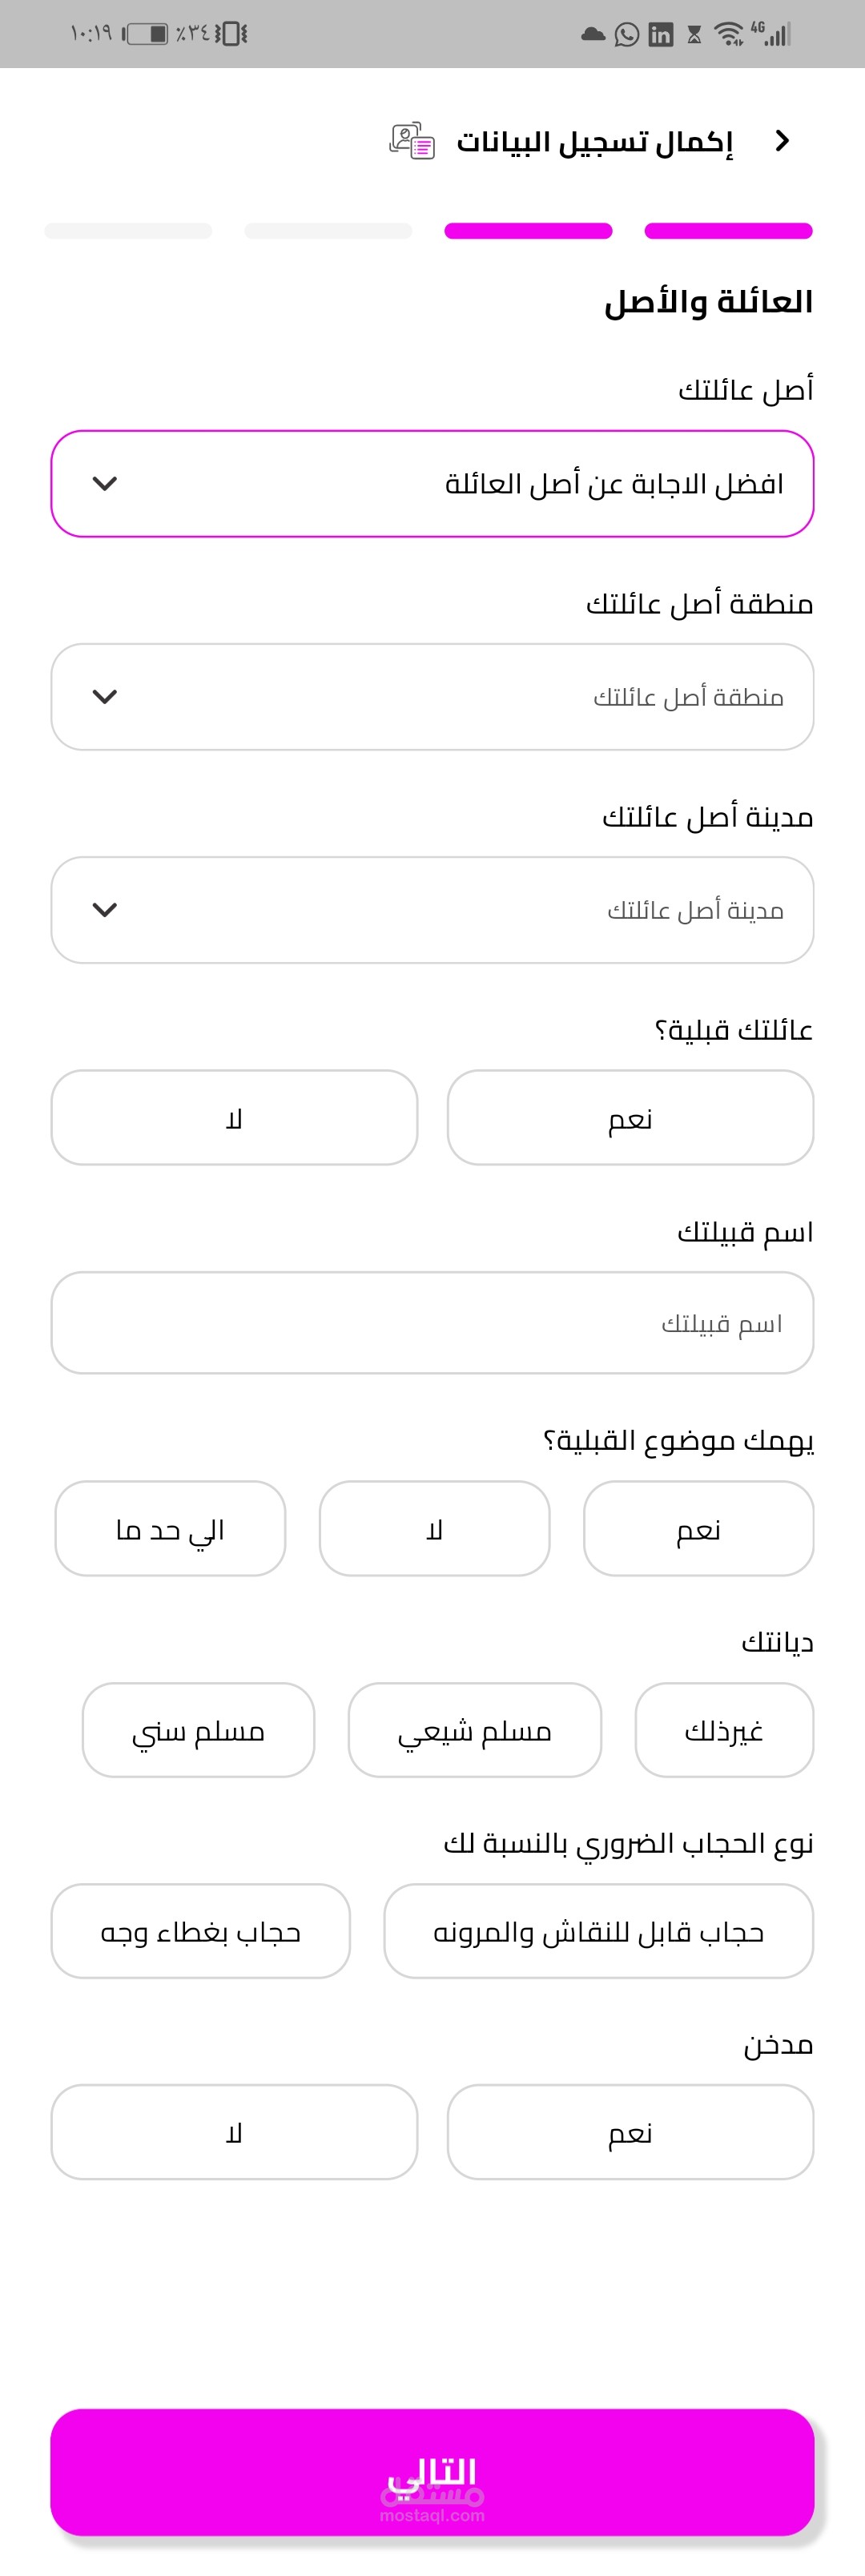
Task: Tap the second pink progress segment
Action: click(528, 231)
